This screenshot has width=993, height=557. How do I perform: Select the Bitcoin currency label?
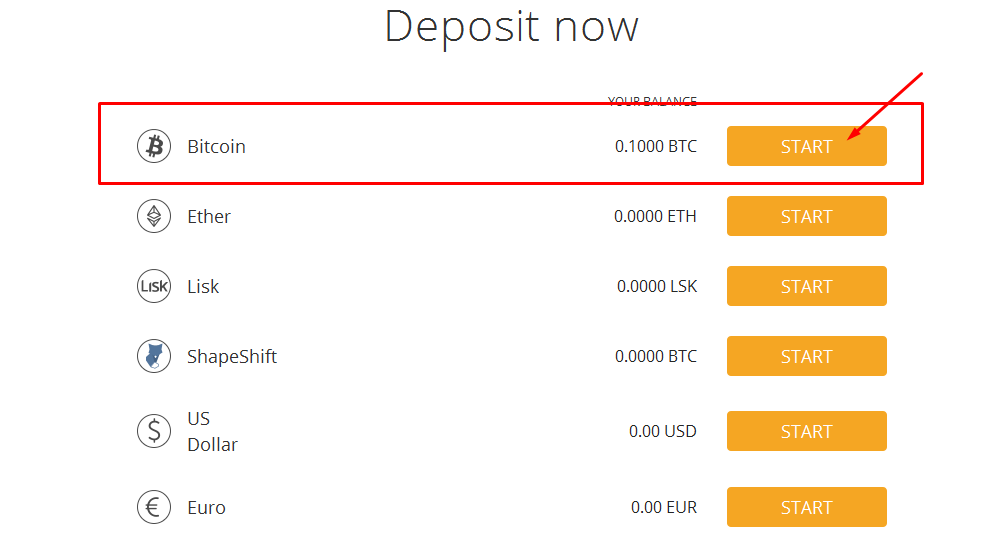[x=216, y=146]
